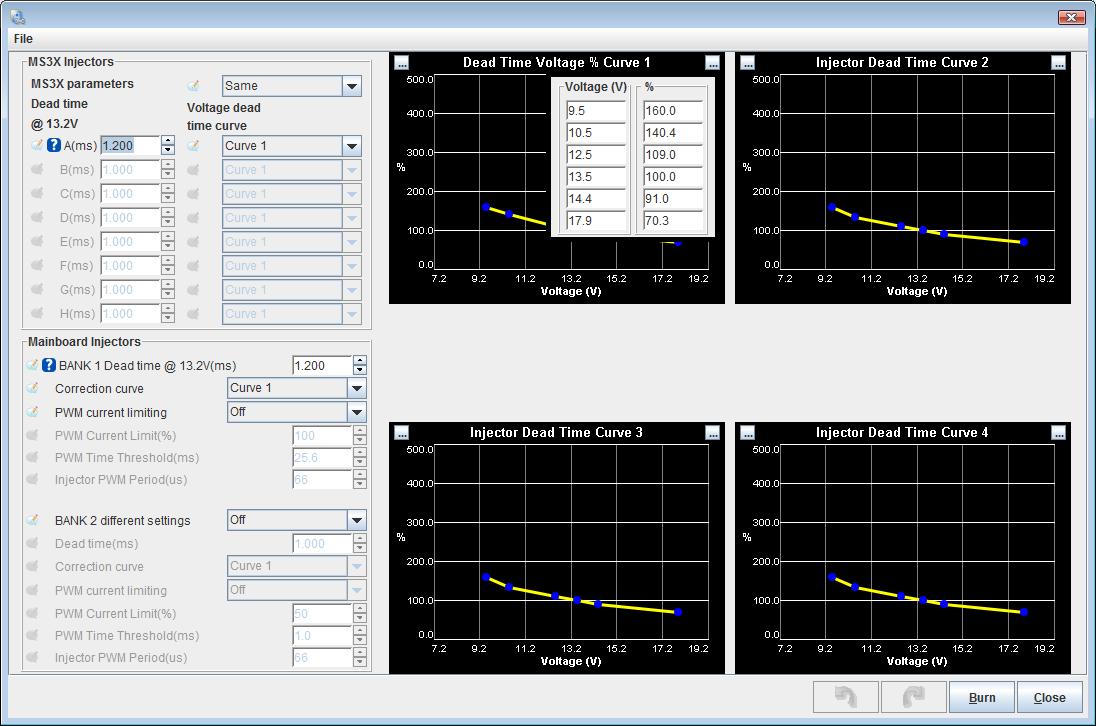Click left options button on Curve 3 graph
This screenshot has height=726, width=1096.
point(401,432)
